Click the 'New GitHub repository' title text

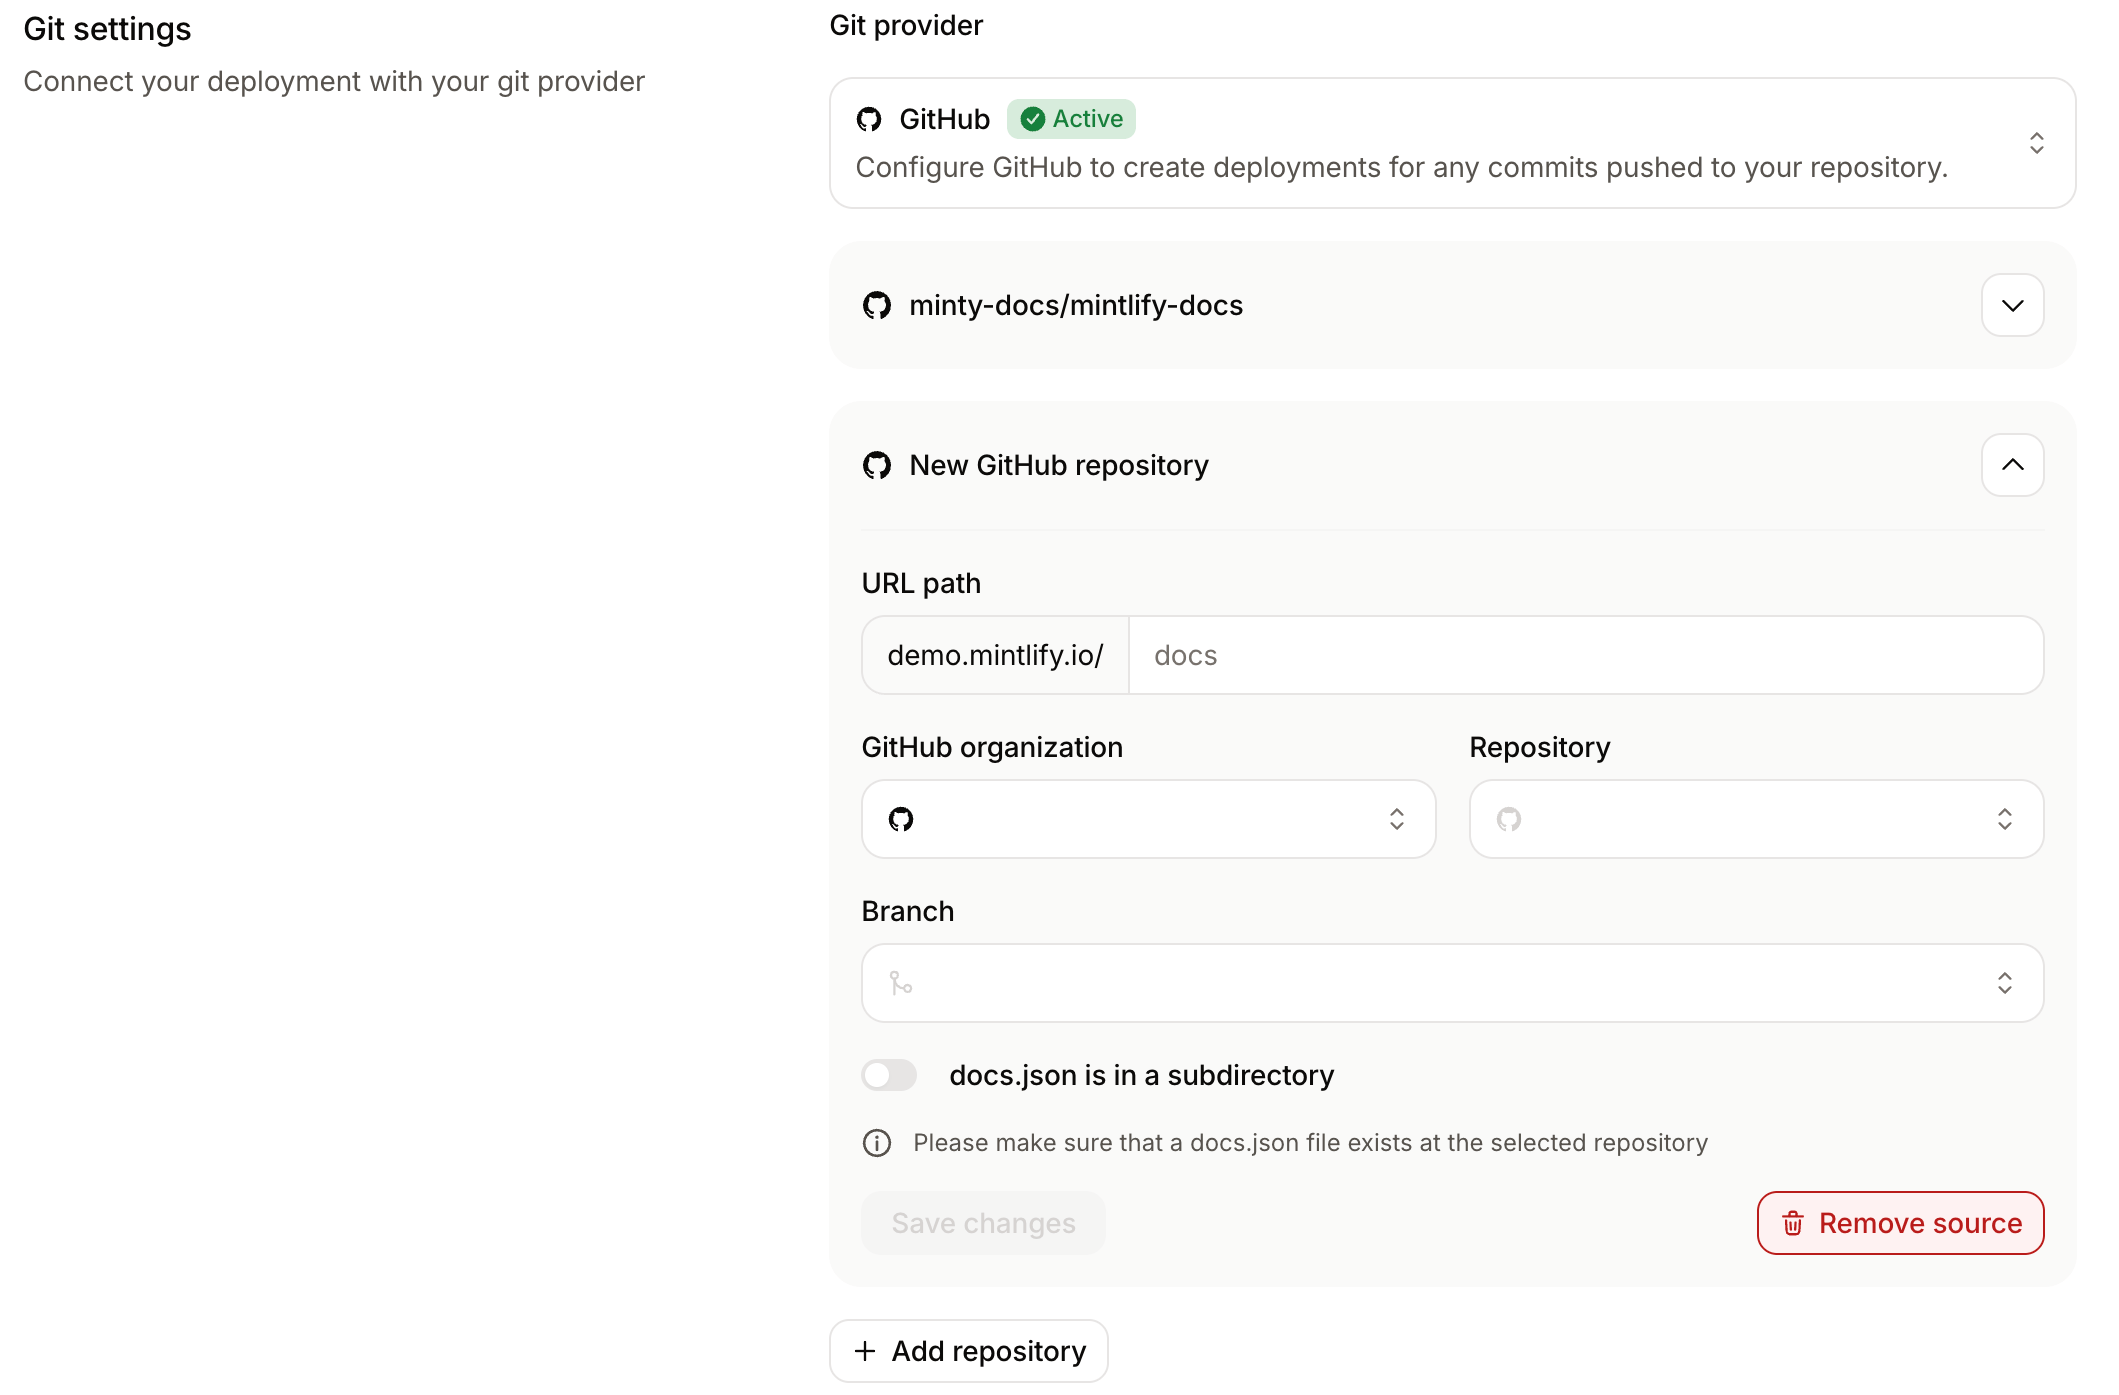click(1059, 465)
